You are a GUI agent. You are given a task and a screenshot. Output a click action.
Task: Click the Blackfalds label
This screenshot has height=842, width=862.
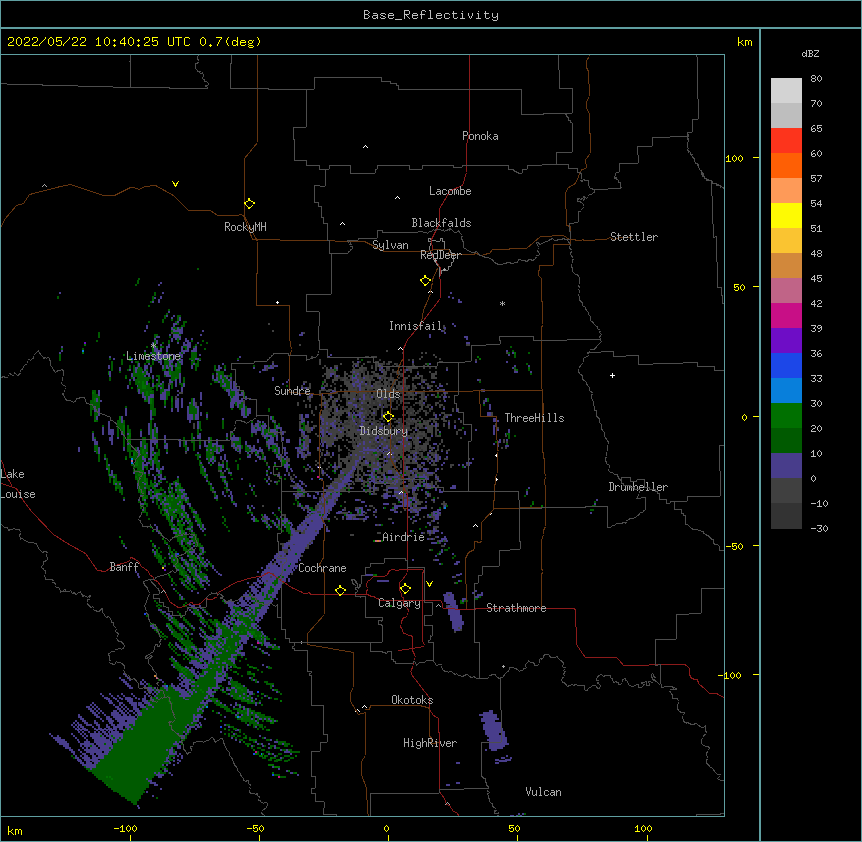(x=441, y=223)
